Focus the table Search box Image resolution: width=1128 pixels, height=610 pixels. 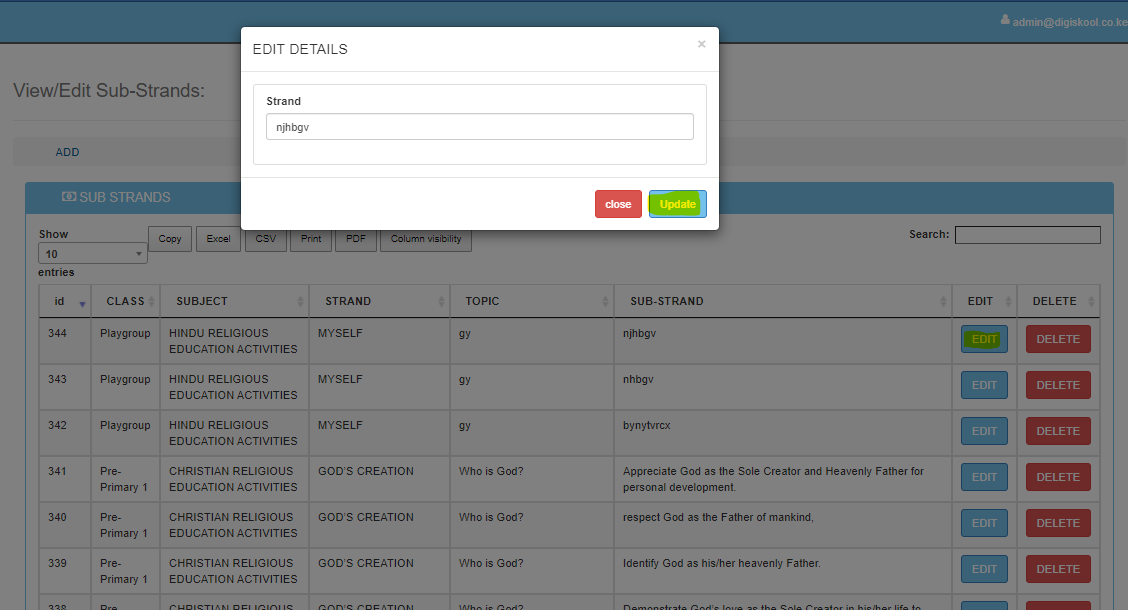(1027, 235)
